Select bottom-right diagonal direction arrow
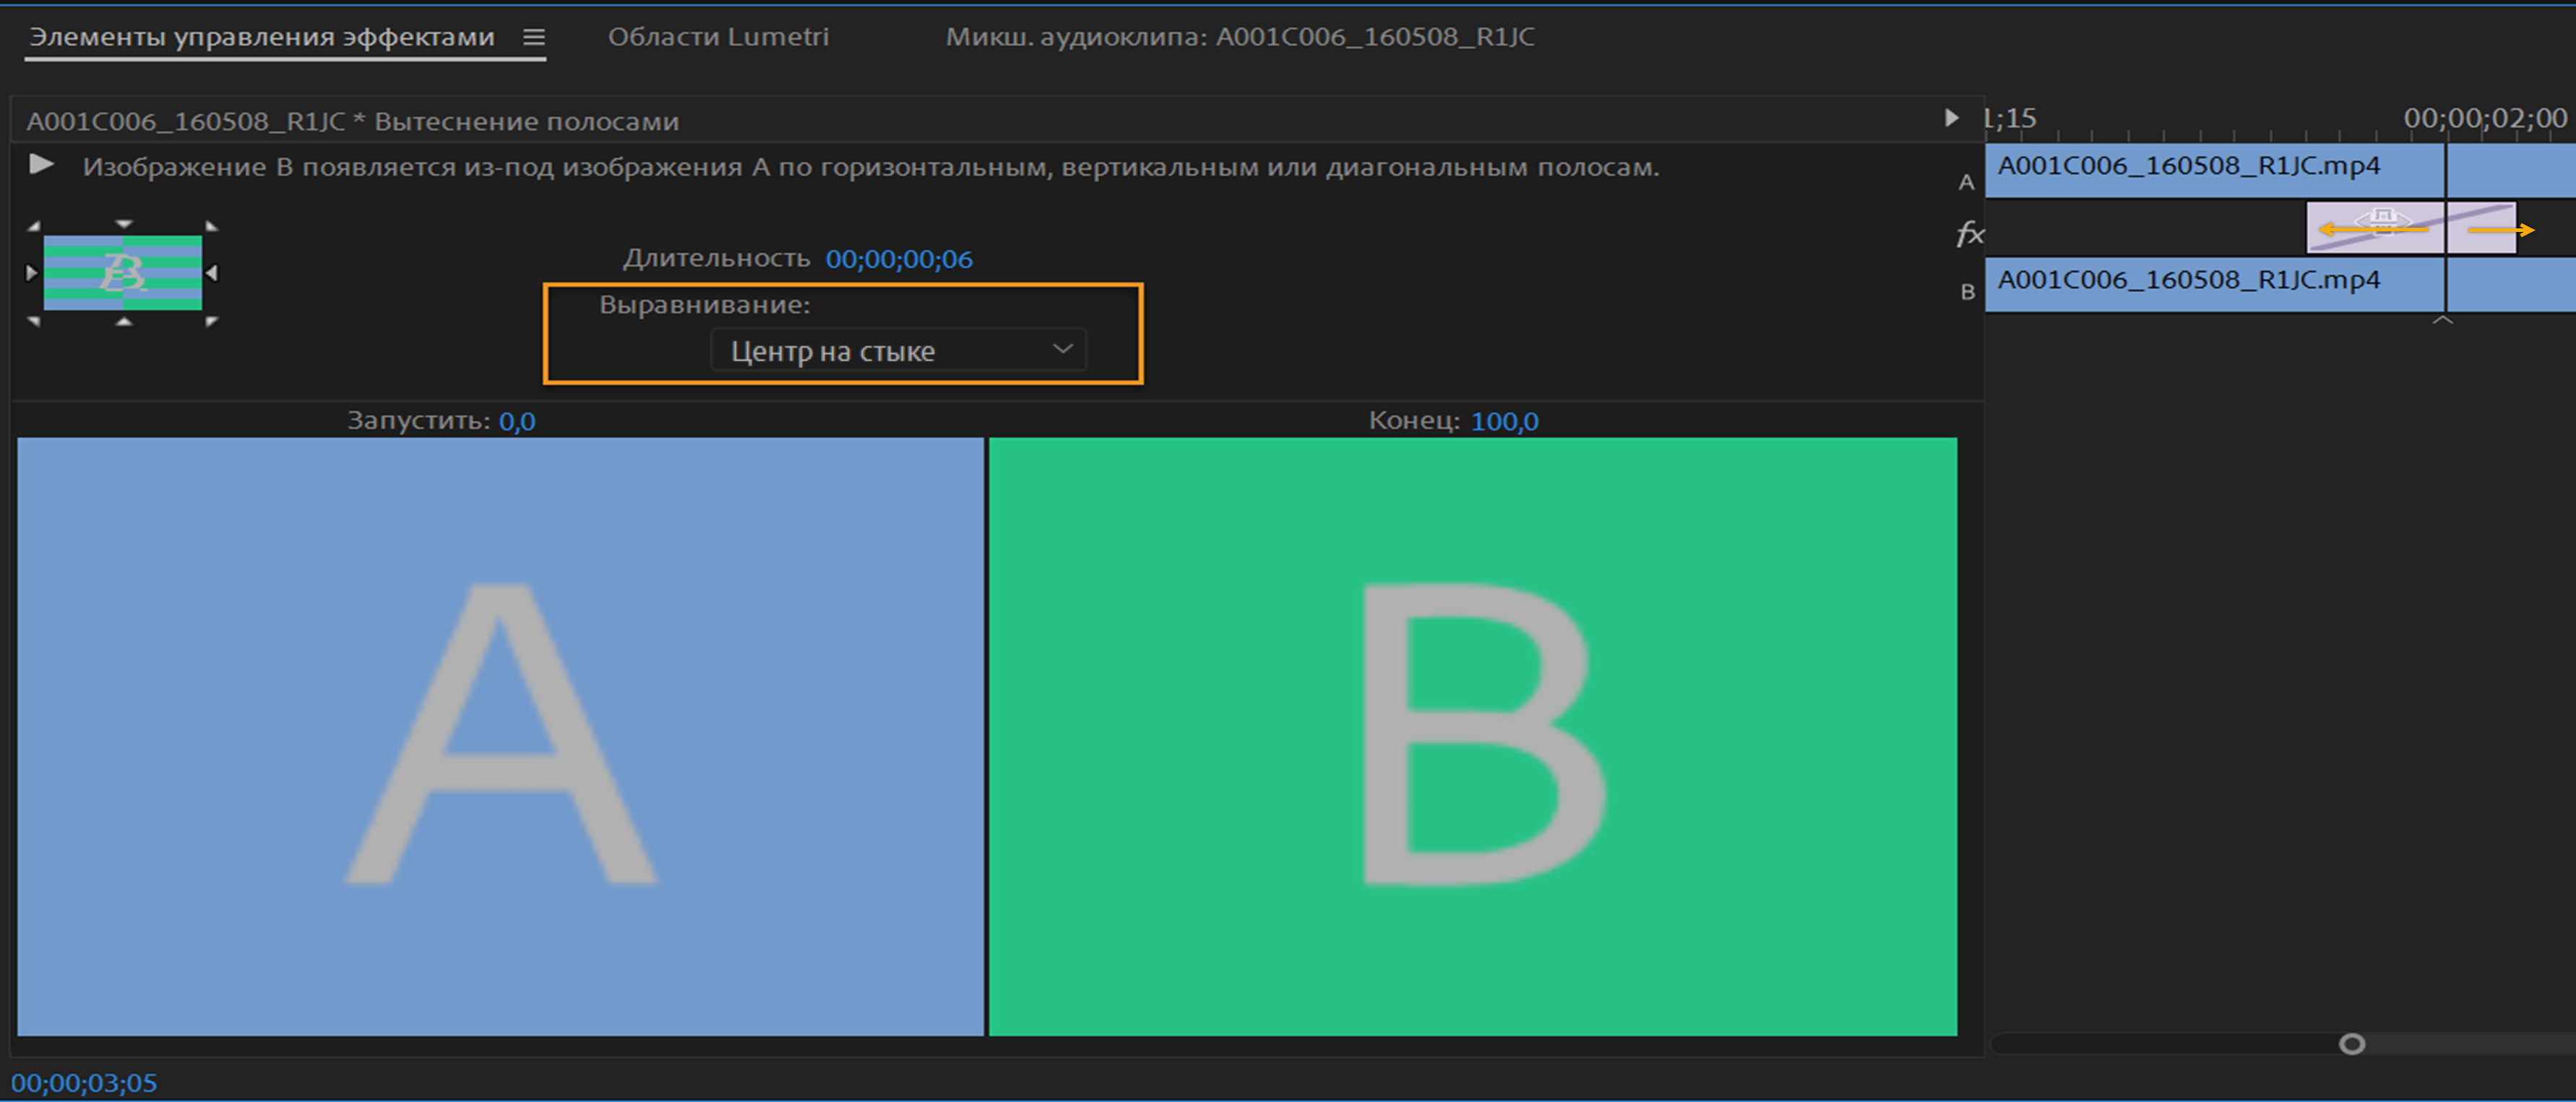 point(211,320)
